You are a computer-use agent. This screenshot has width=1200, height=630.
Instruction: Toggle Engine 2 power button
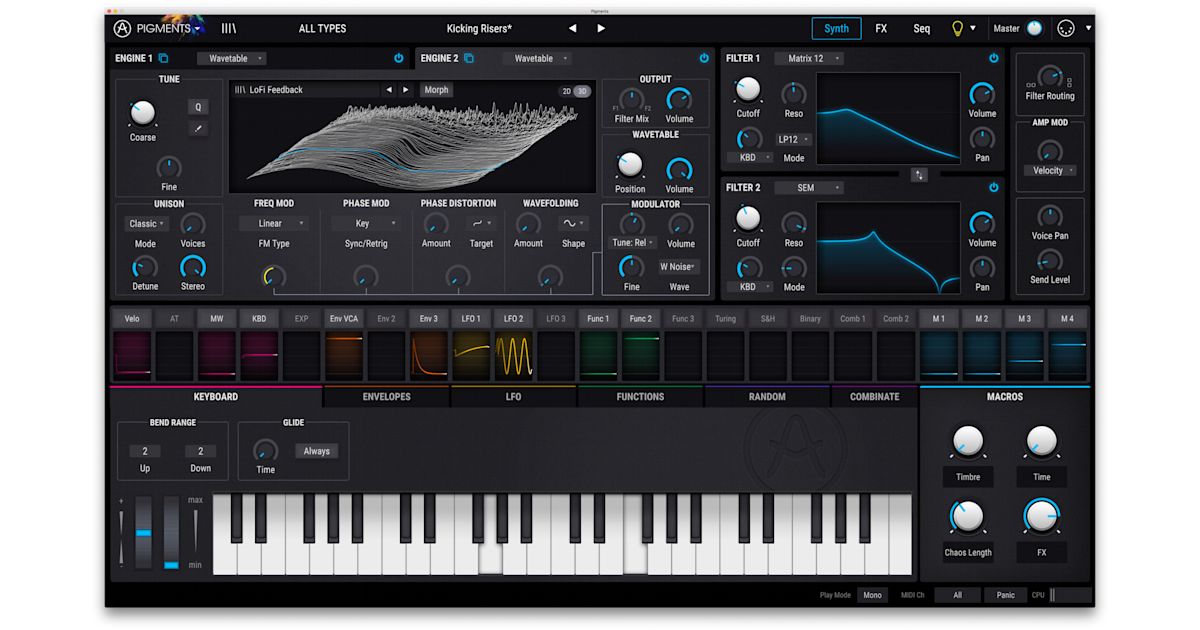point(704,58)
